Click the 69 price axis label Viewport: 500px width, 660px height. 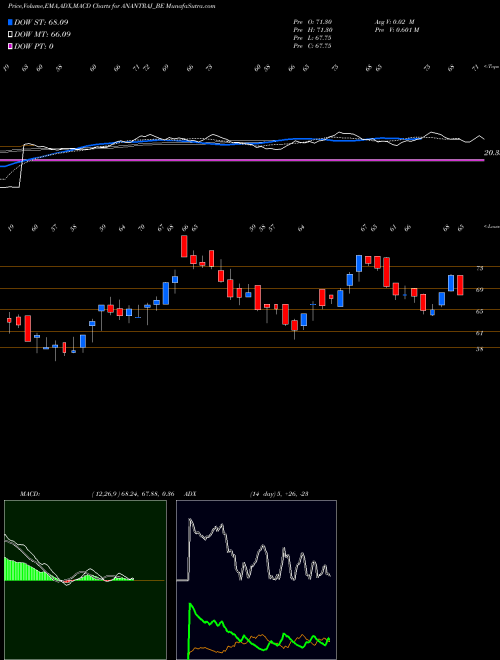coord(479,290)
